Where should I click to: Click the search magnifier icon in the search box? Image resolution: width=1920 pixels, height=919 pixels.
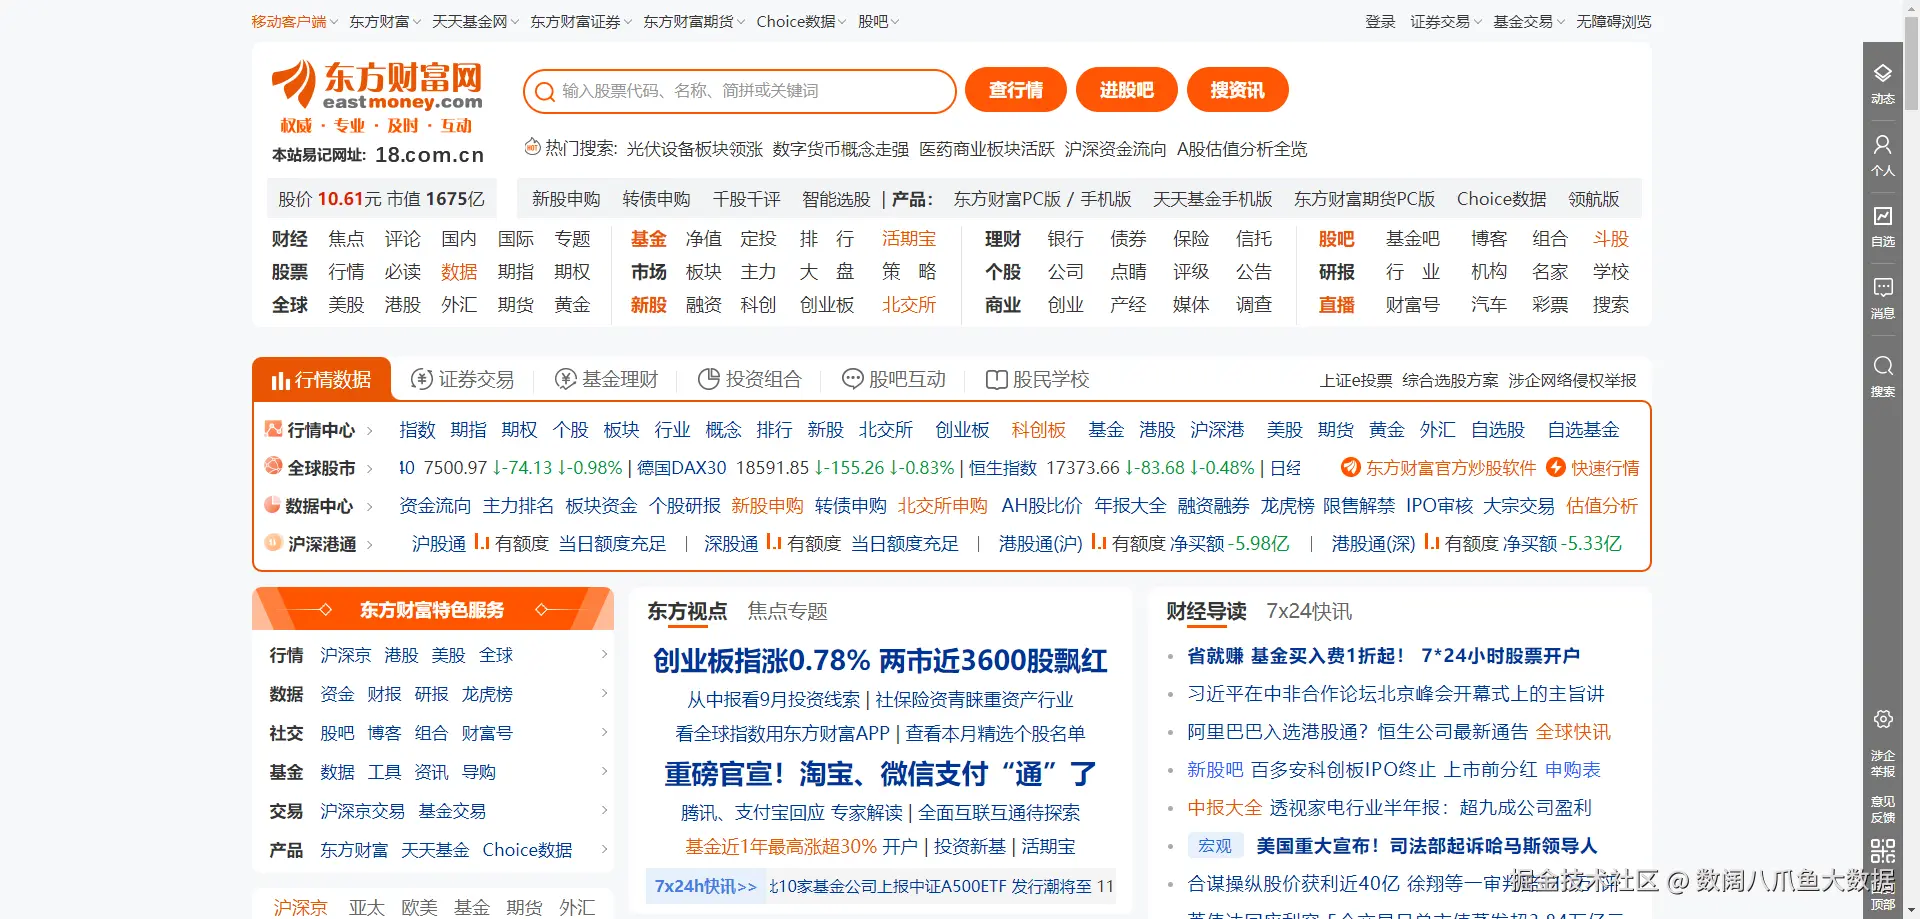[545, 92]
